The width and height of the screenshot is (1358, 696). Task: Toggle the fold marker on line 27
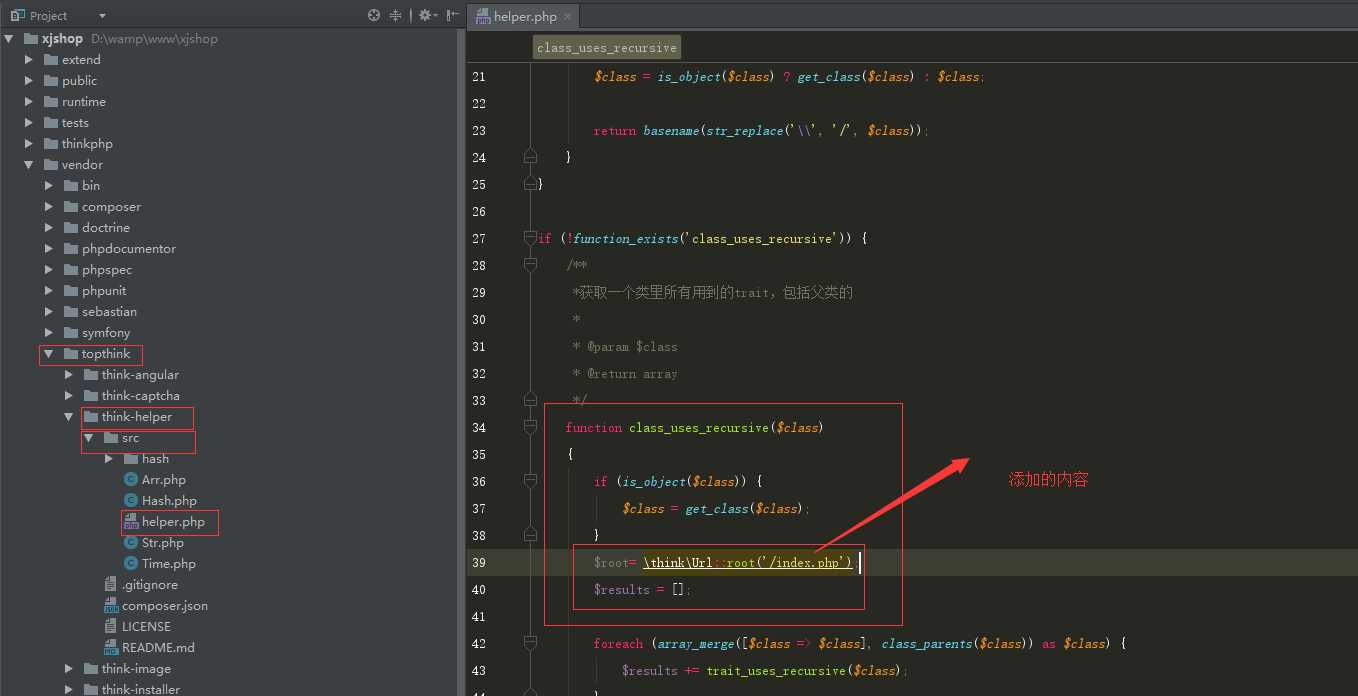530,238
